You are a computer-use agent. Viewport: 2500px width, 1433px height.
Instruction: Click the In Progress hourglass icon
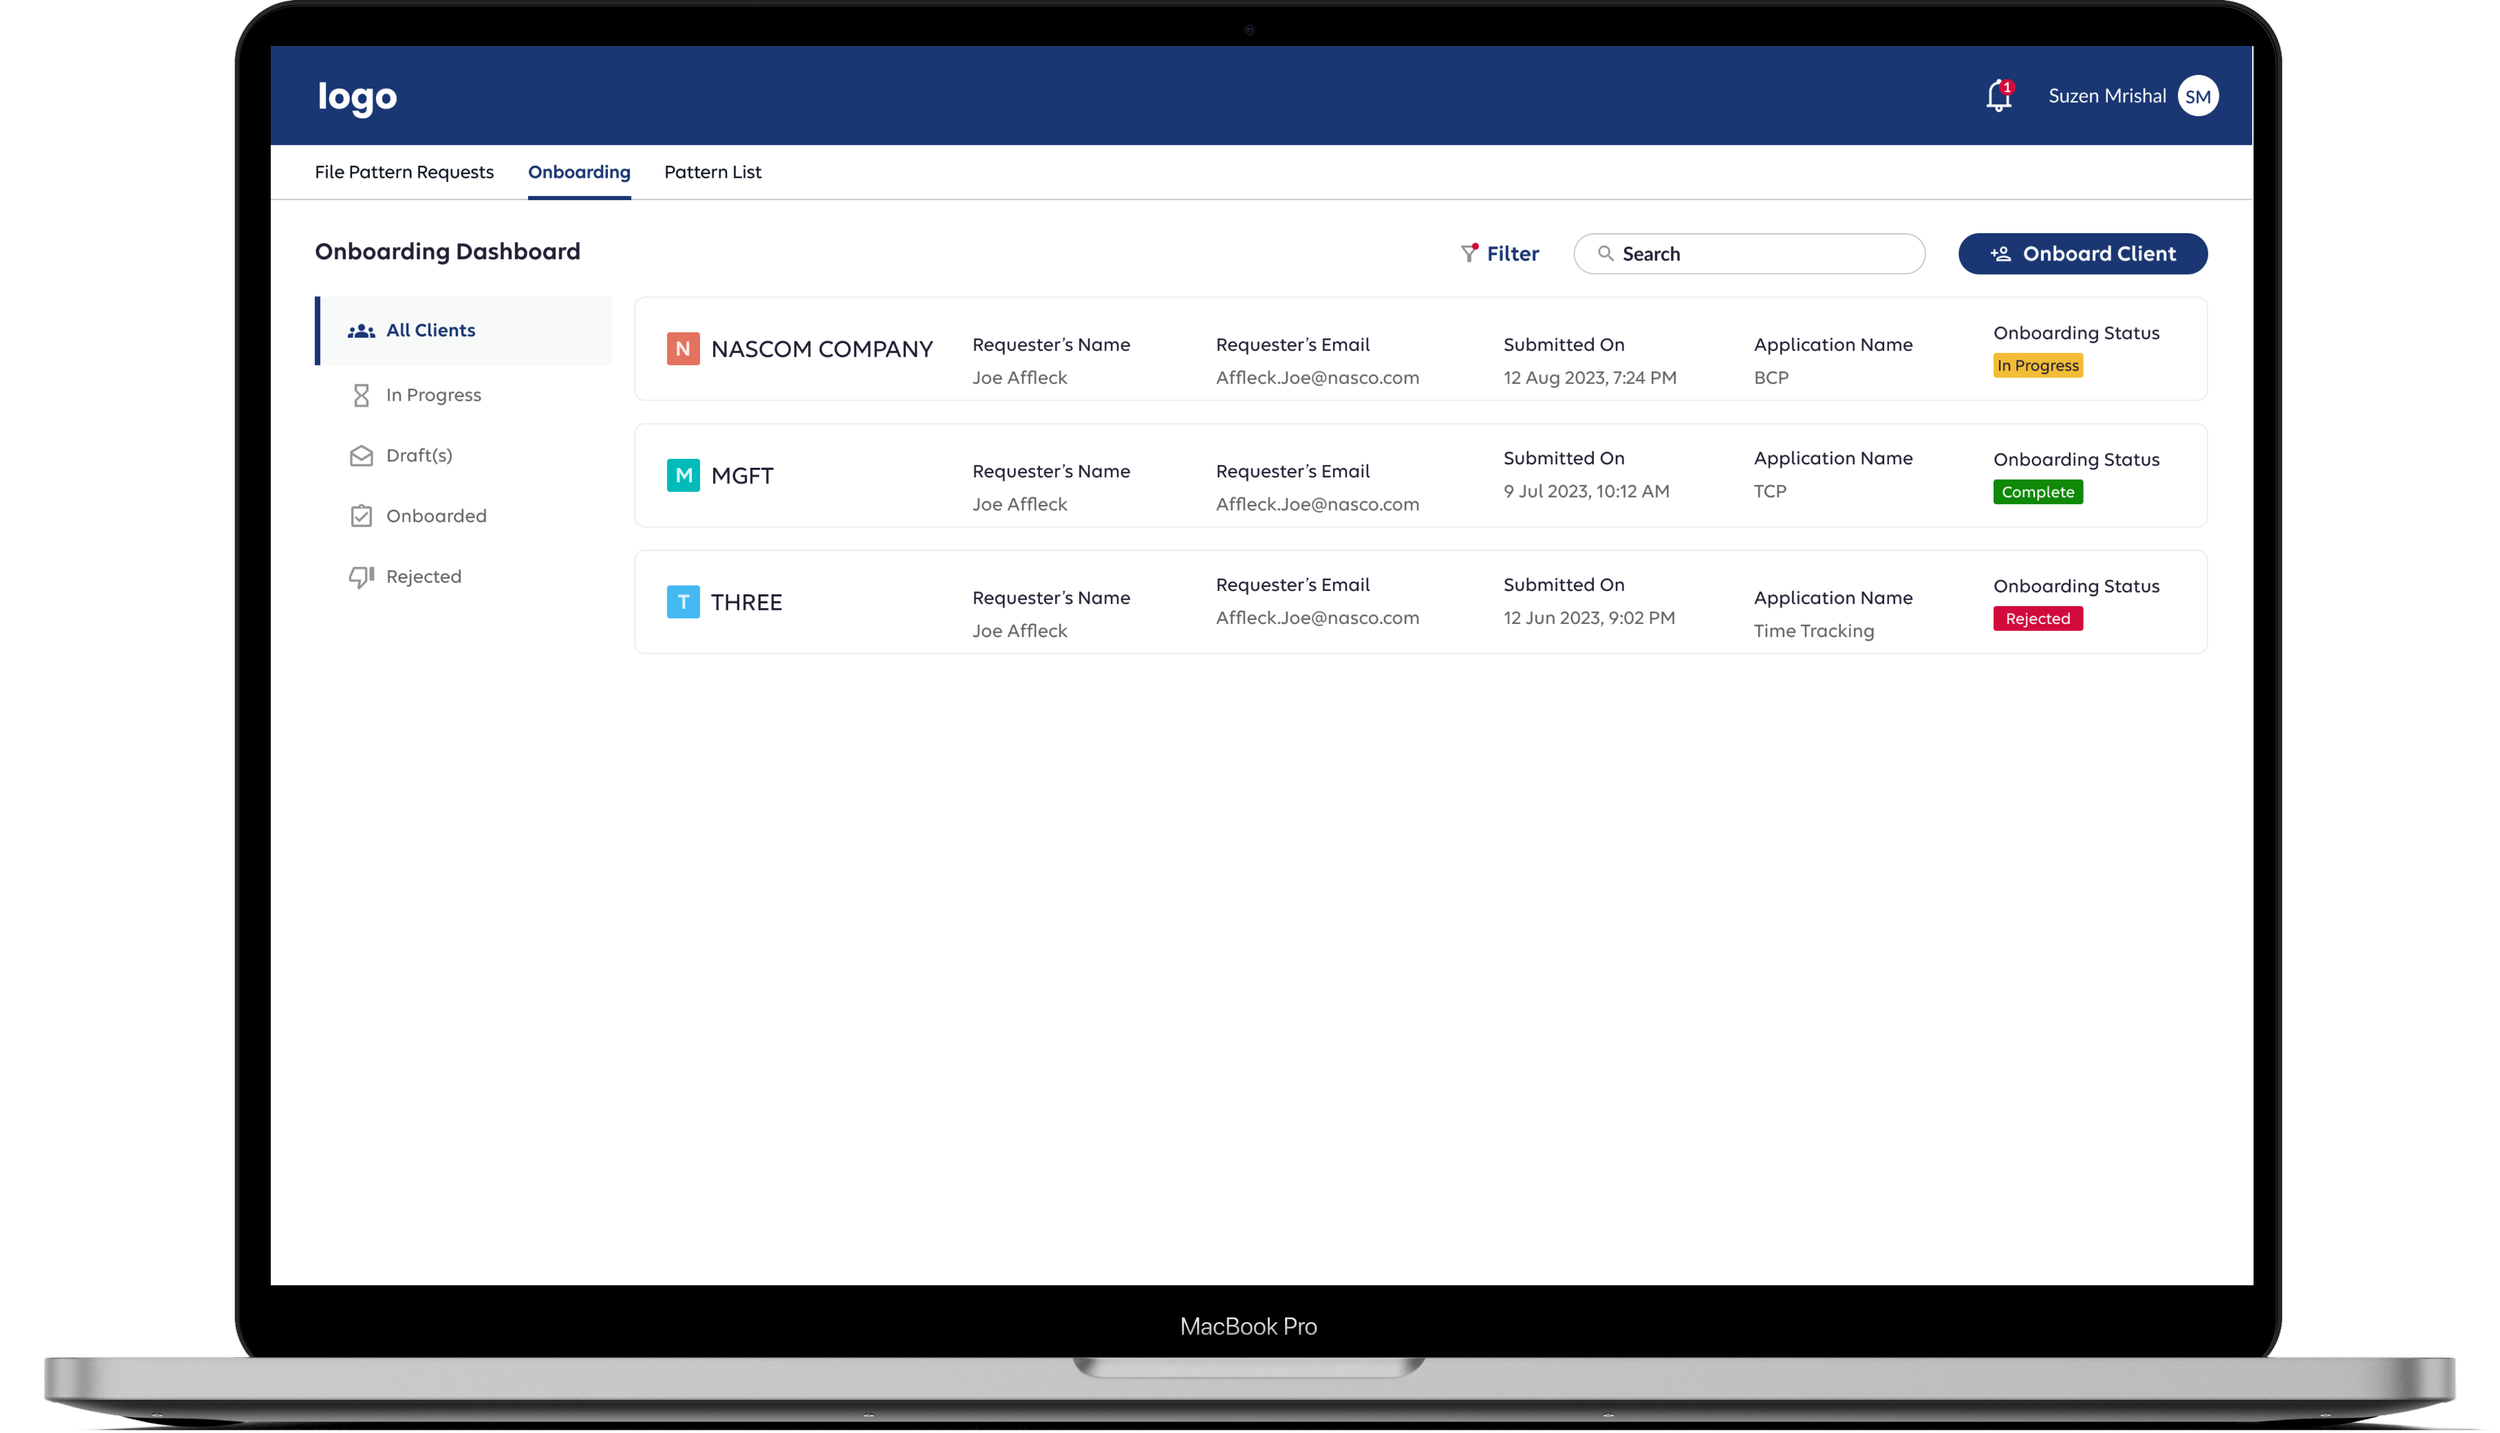click(361, 395)
